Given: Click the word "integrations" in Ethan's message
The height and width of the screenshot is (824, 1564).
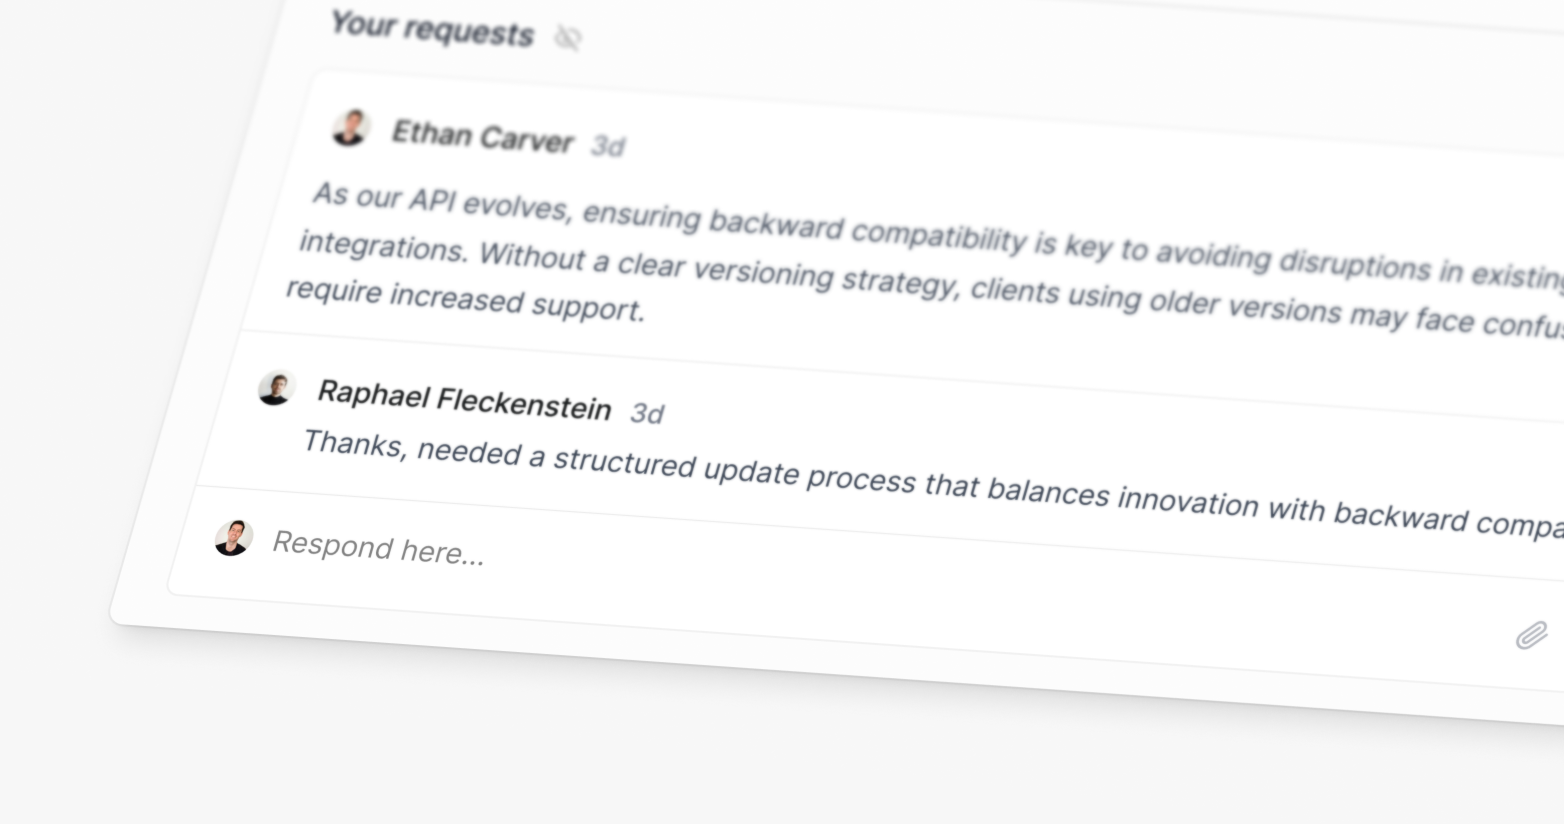Looking at the screenshot, I should tap(383, 246).
